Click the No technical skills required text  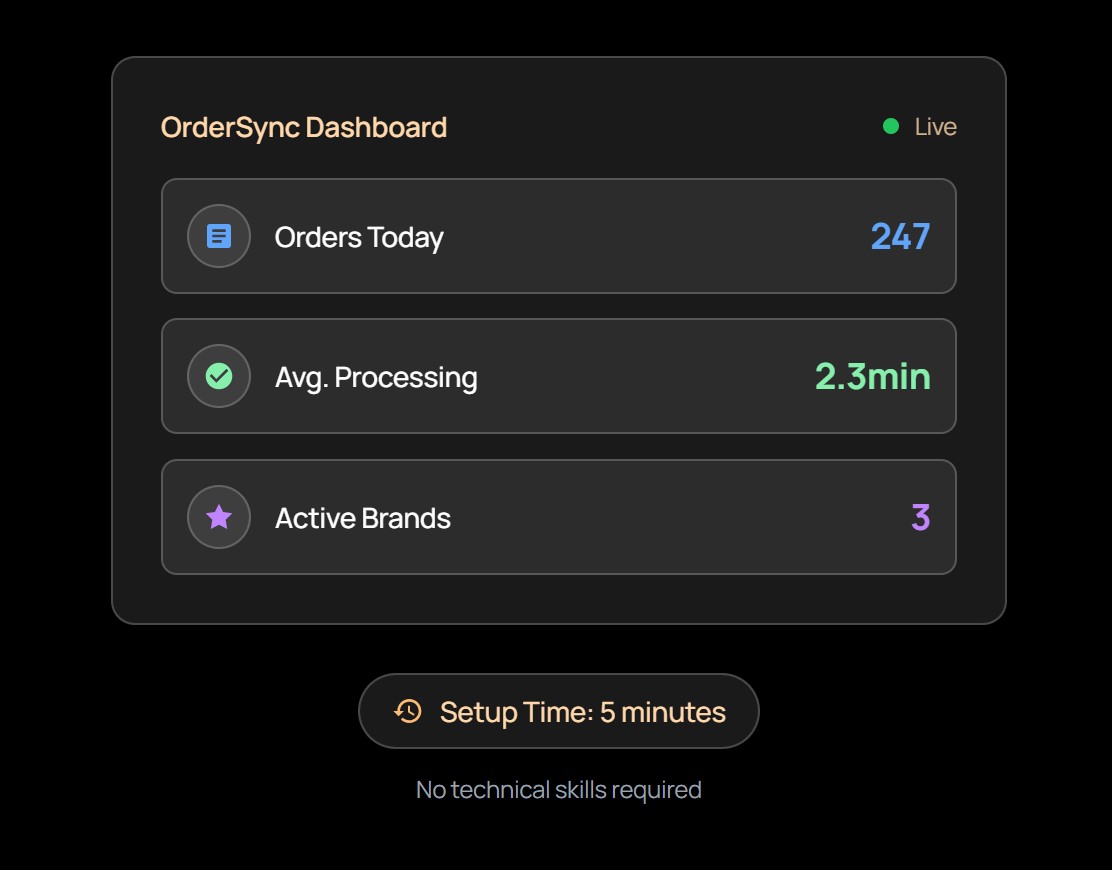tap(558, 790)
